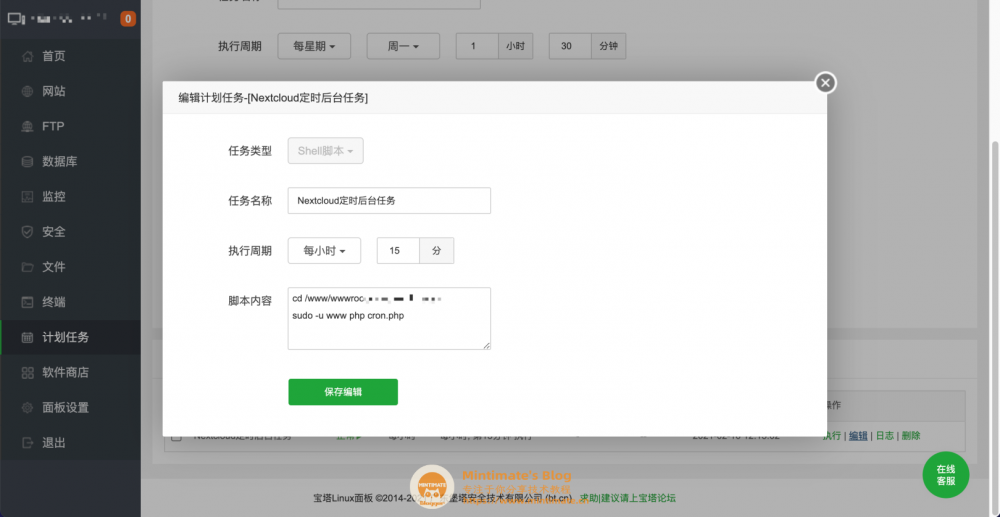
Task: Open the Shell脚本 task type dropdown
Action: (325, 150)
